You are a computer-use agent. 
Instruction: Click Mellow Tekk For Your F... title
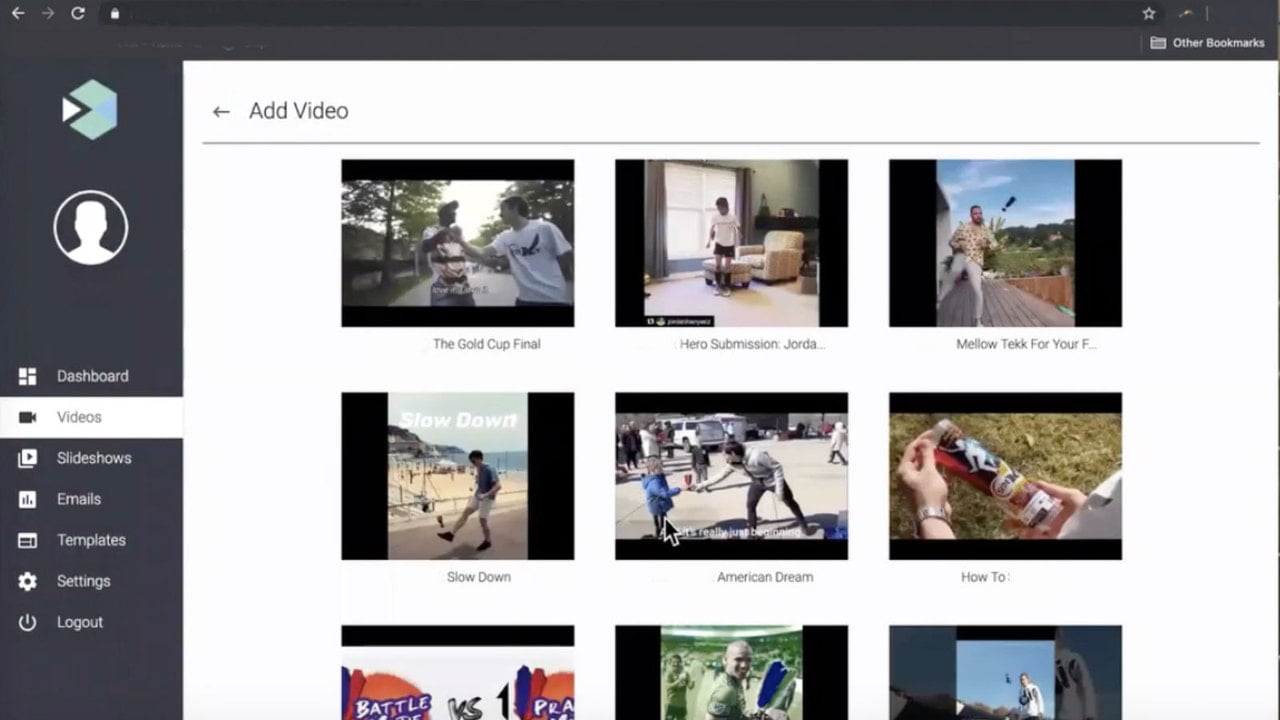point(1026,344)
